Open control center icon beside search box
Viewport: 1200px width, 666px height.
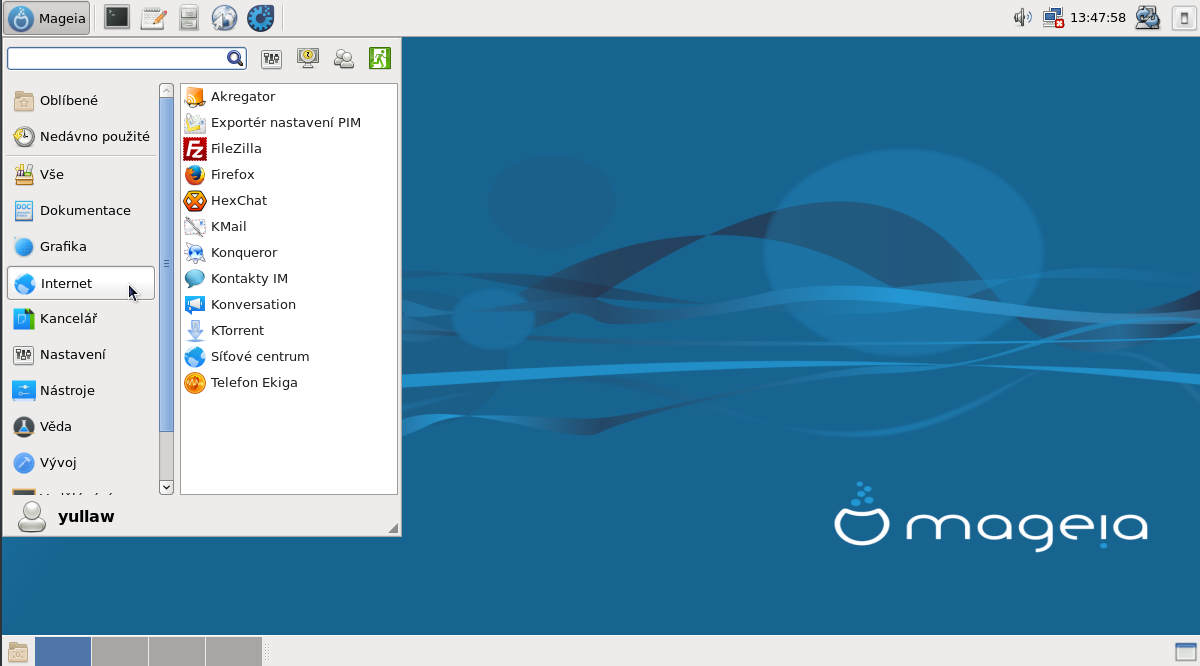coord(271,59)
